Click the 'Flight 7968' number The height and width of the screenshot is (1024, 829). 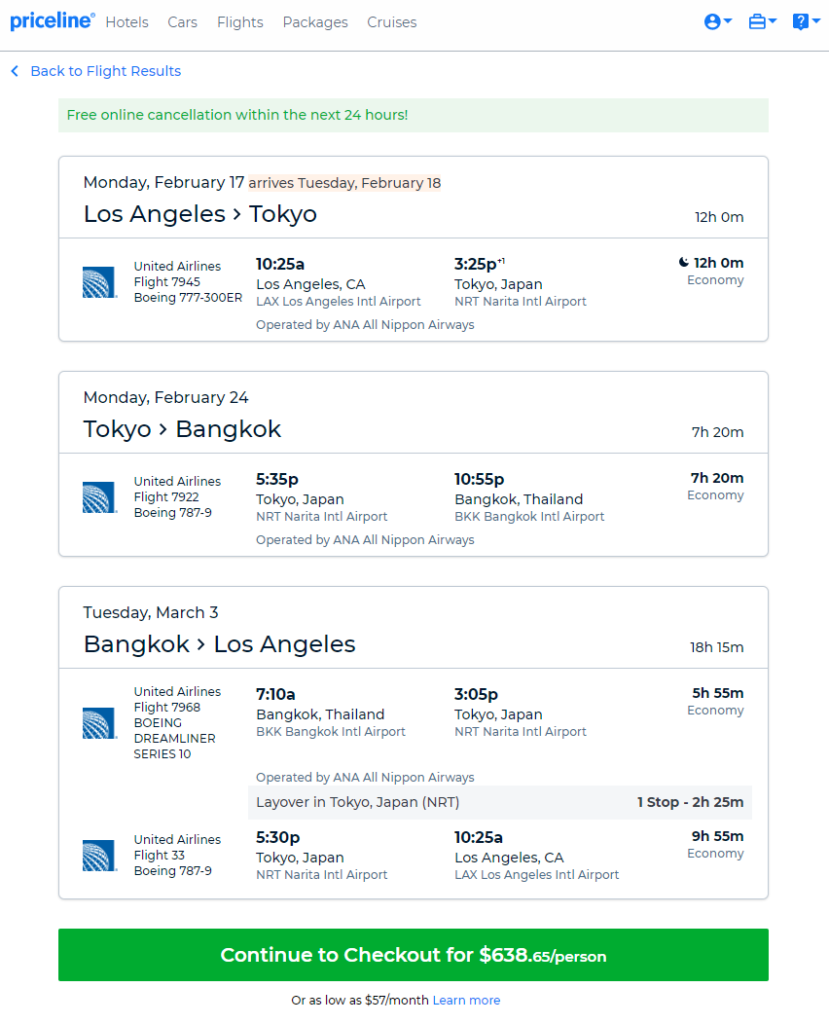[167, 707]
